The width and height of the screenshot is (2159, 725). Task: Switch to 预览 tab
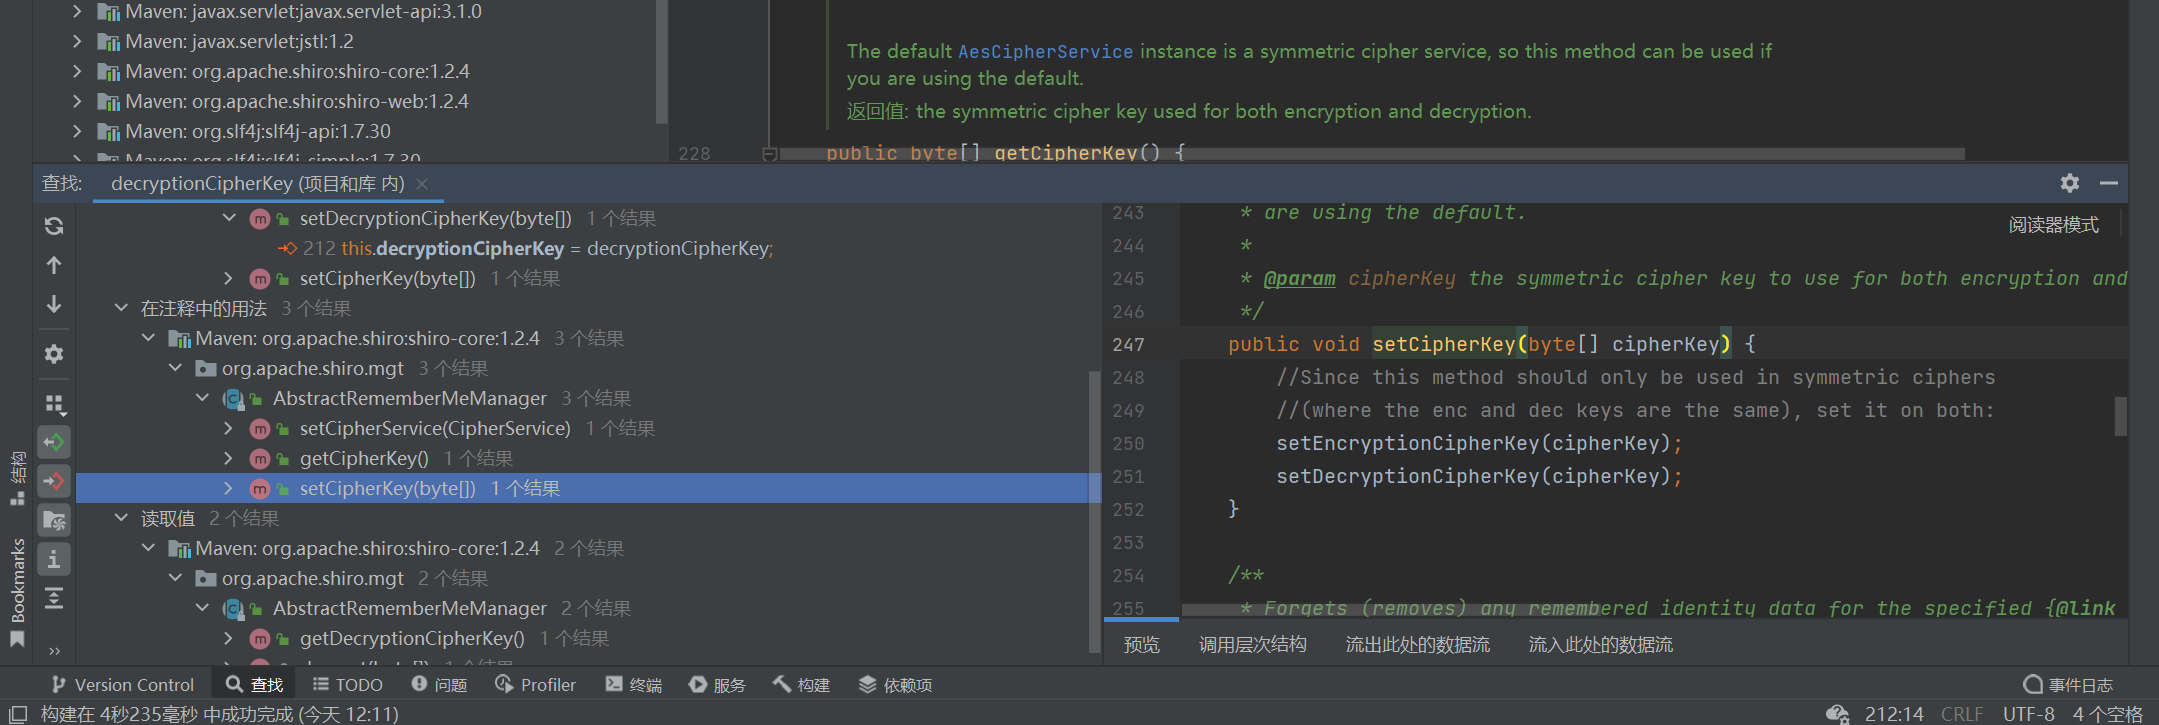(1142, 645)
